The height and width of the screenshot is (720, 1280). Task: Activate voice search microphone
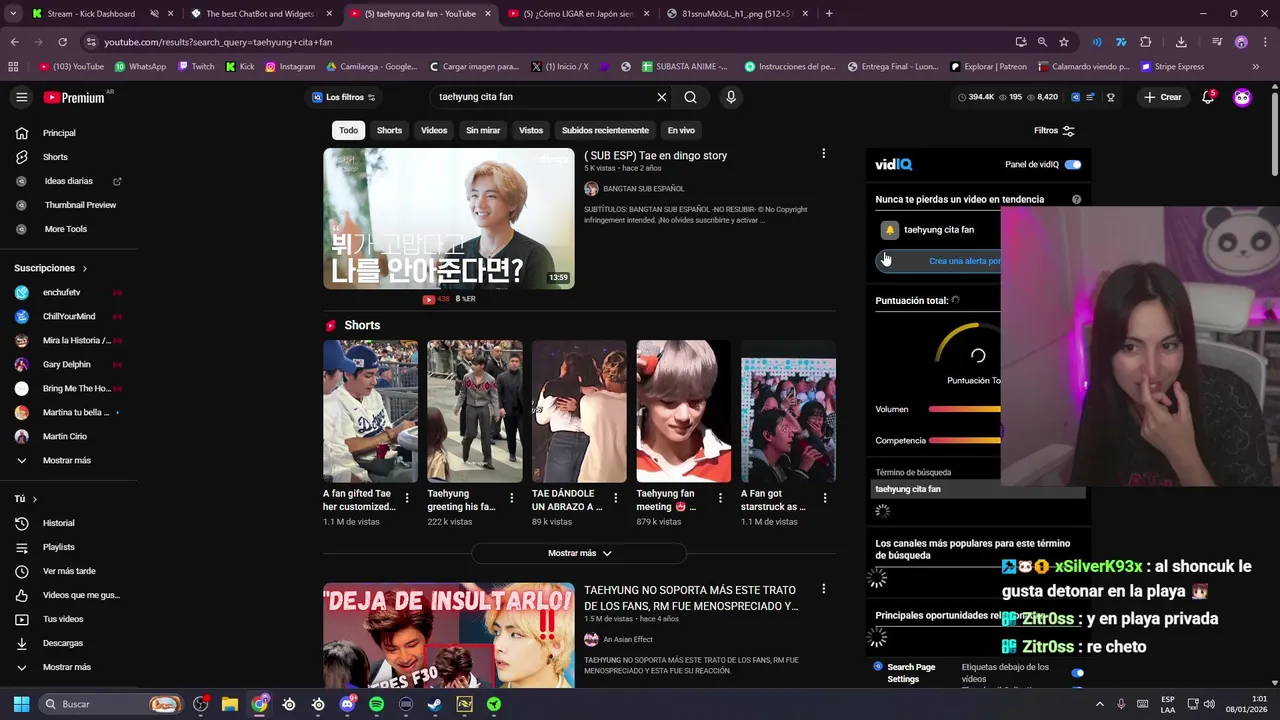(731, 97)
